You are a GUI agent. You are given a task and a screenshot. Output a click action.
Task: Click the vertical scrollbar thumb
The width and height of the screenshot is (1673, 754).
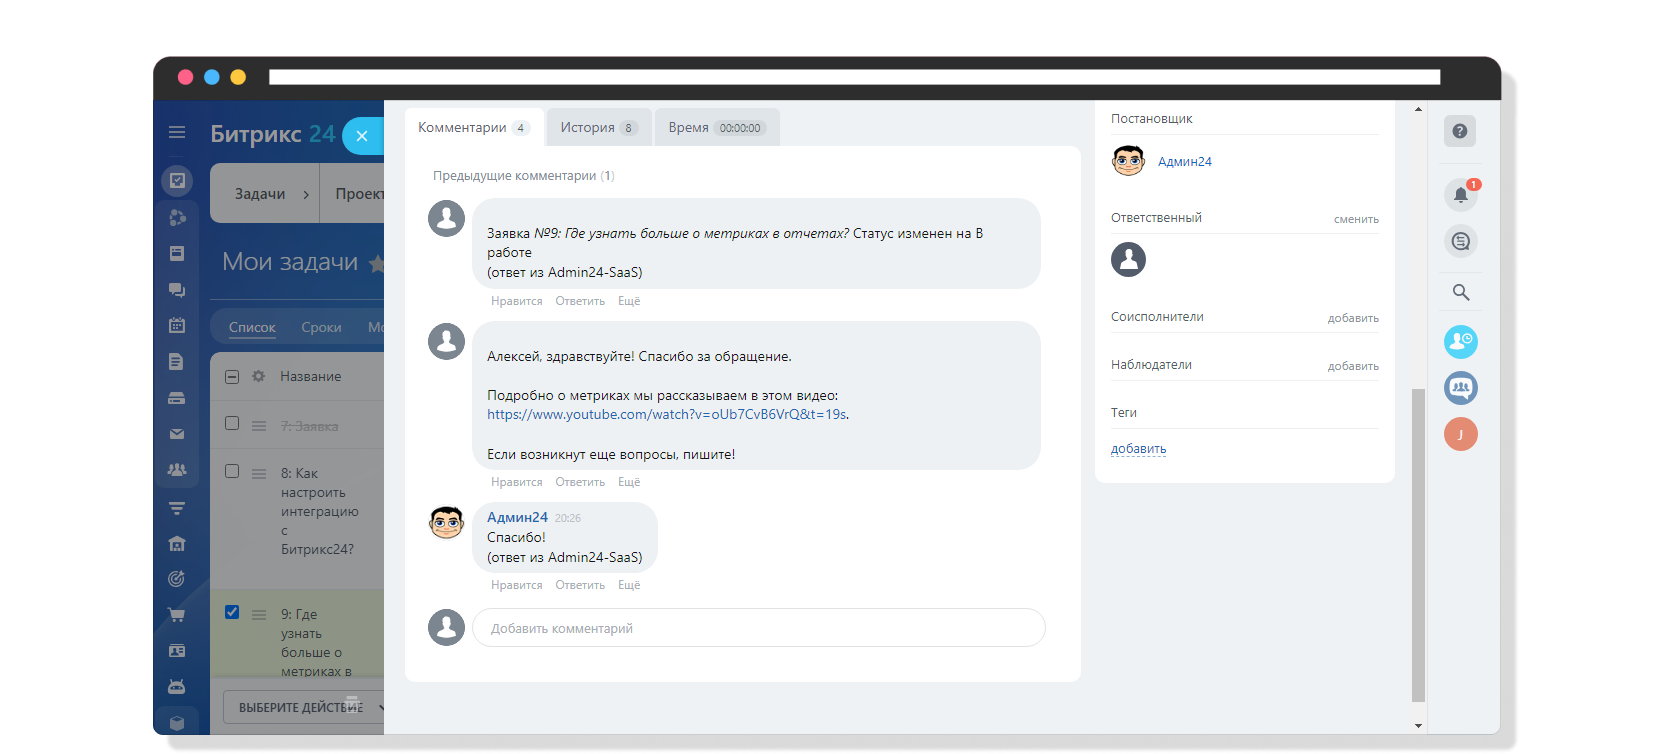click(x=1418, y=545)
